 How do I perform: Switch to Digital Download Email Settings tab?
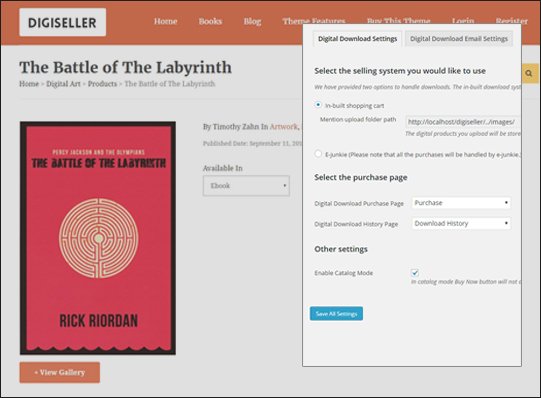point(459,39)
